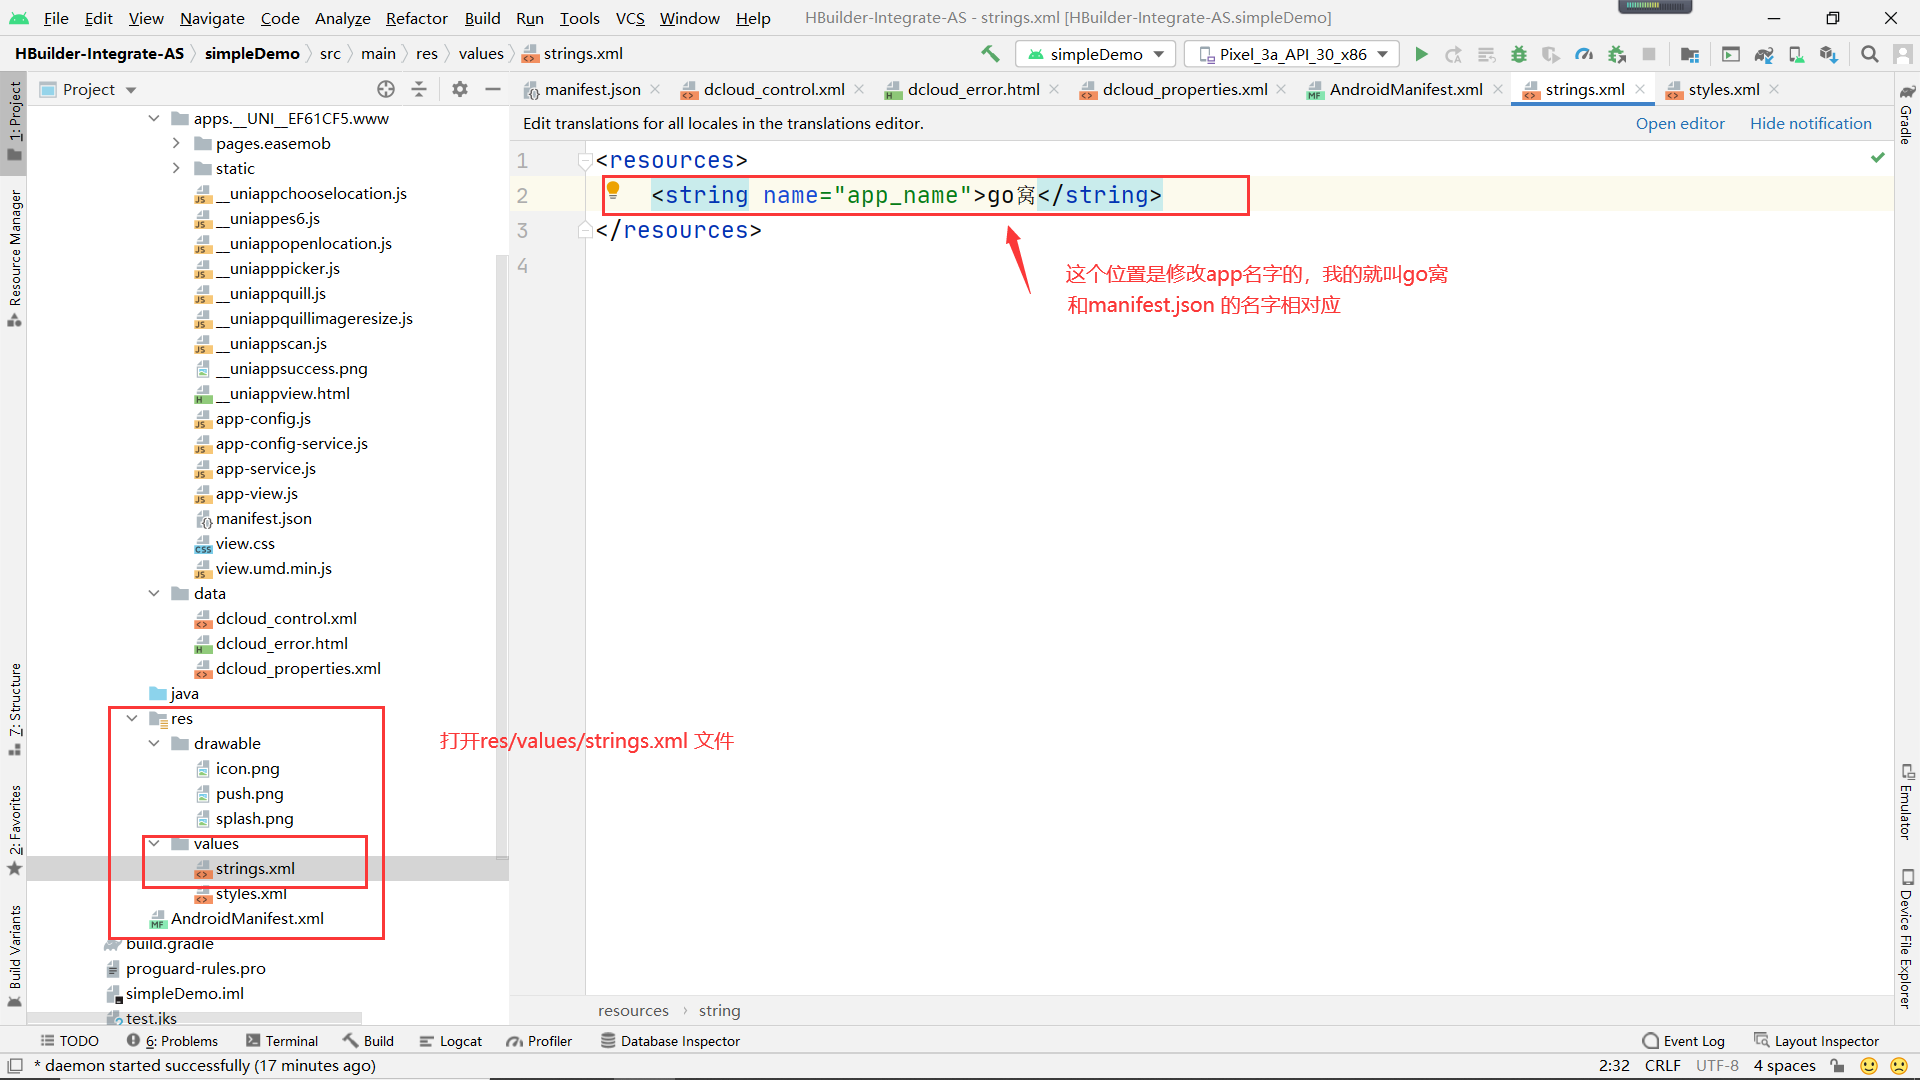
Task: Click the Project panel settings gear
Action: pos(459,89)
